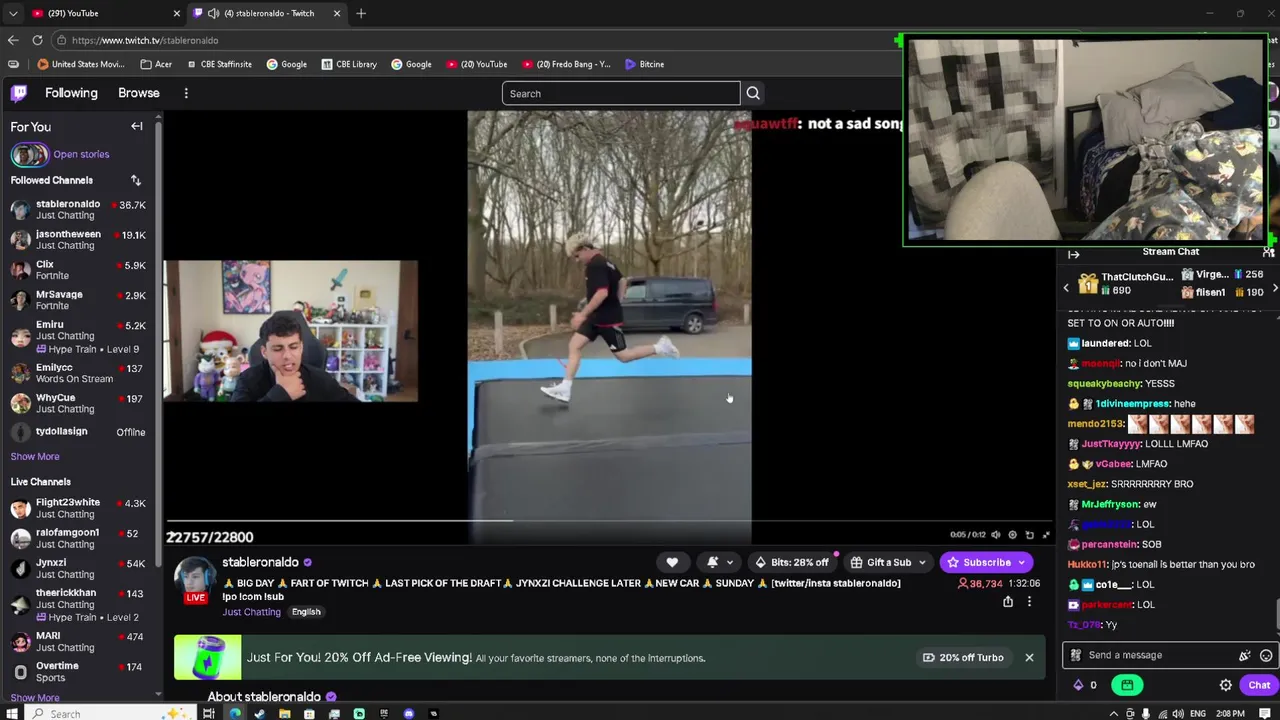Click the Twitch search field
This screenshot has height=720, width=1280.
621,93
